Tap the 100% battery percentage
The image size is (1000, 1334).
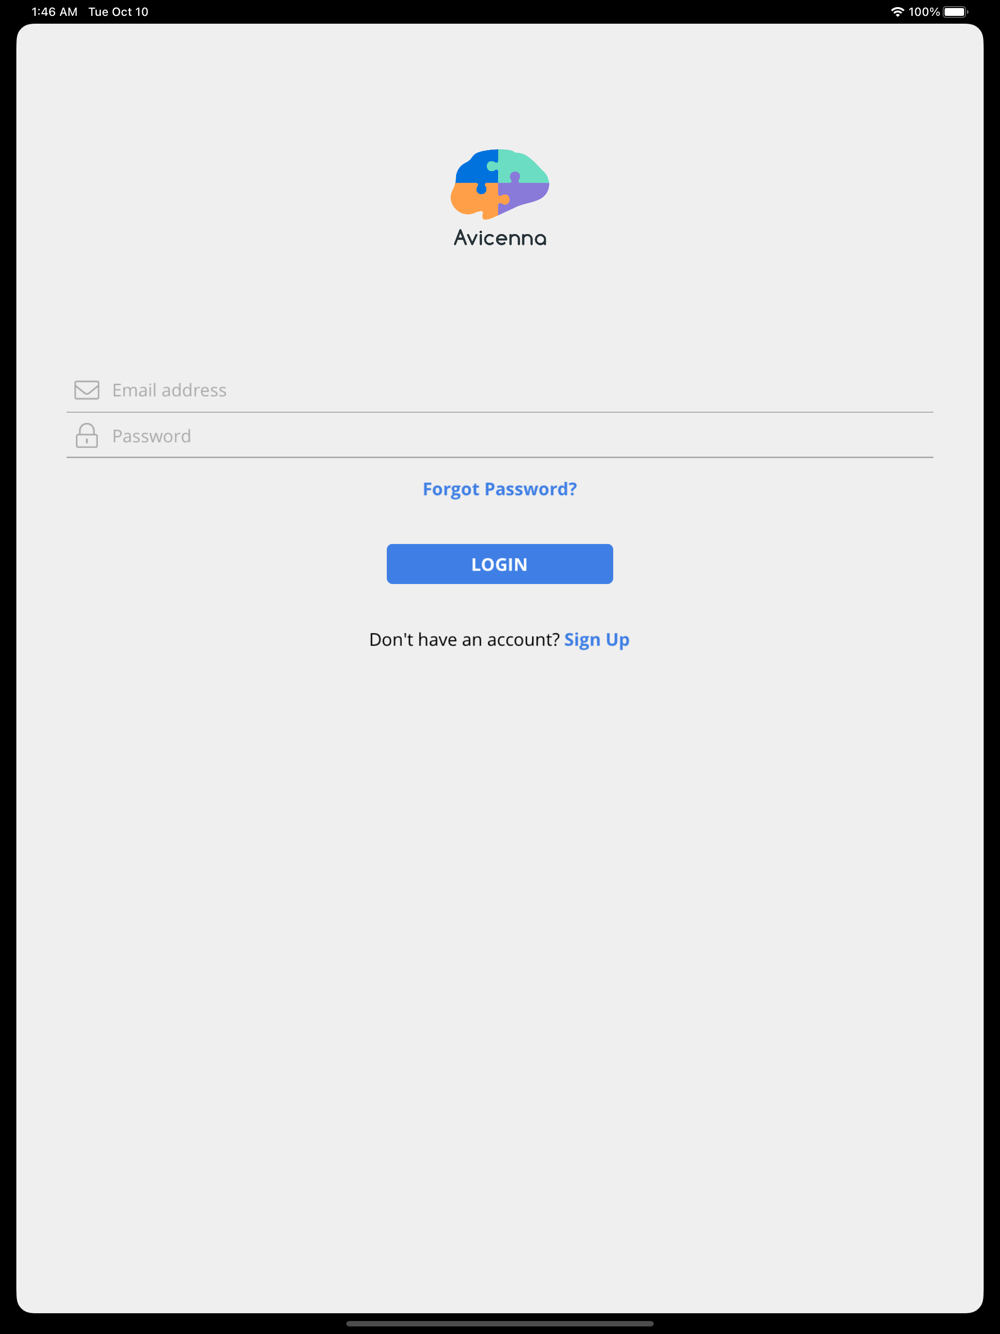click(924, 12)
